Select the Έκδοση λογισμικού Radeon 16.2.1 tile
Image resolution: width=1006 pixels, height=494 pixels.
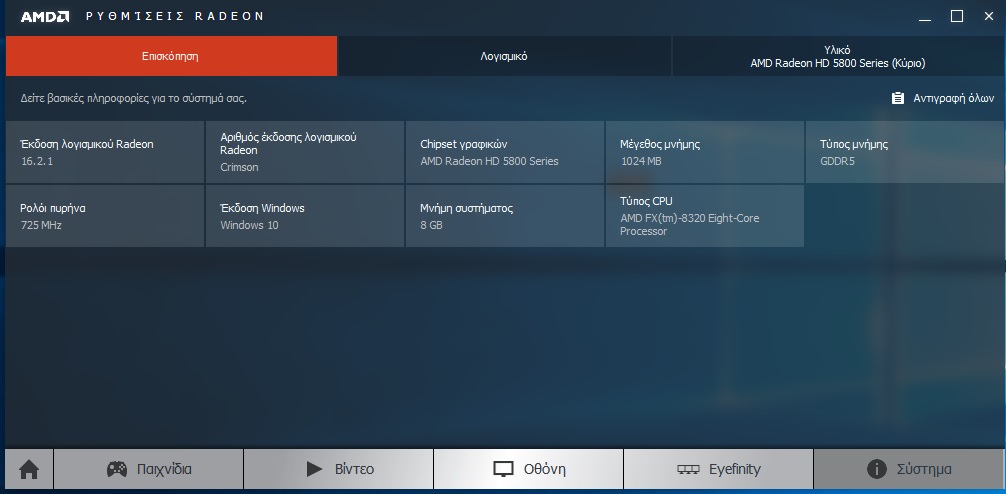(x=105, y=152)
